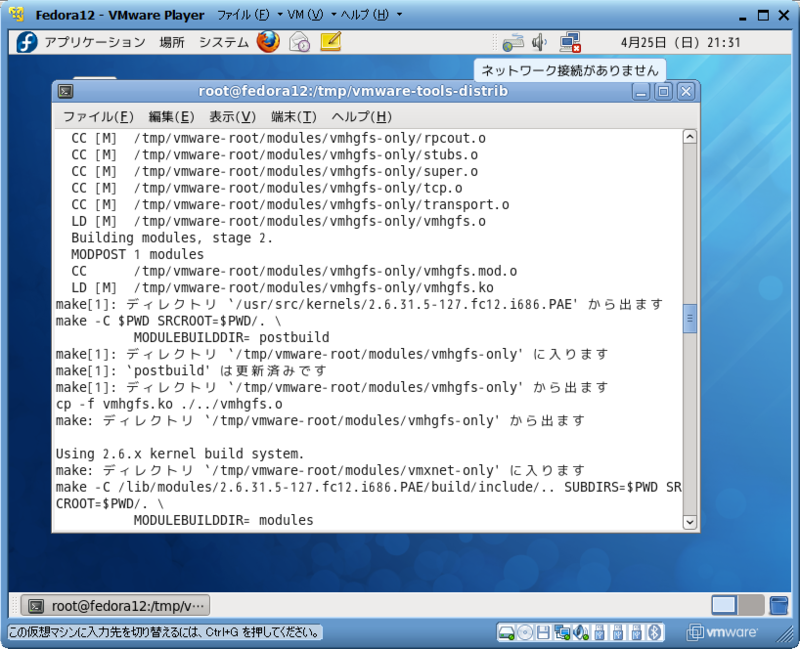Click the Fedora logo icon
This screenshot has height=649, width=800.
[x=27, y=42]
